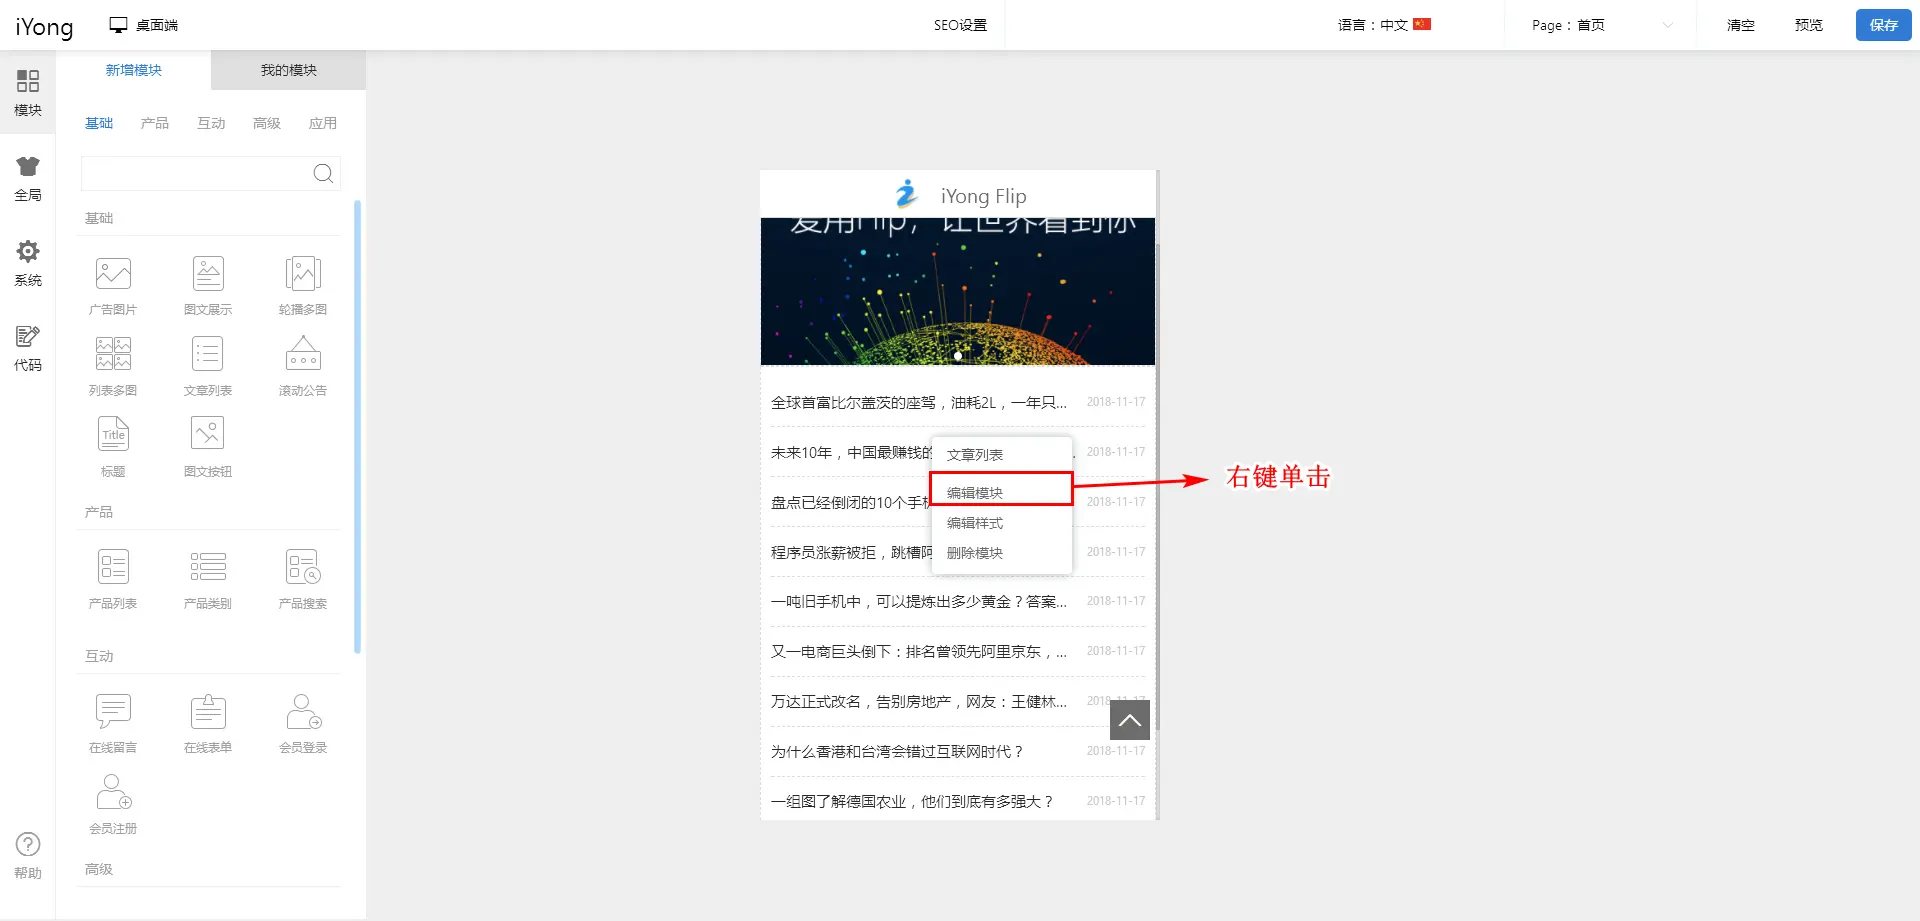Click the module search input field
The width and height of the screenshot is (1920, 921).
pos(195,174)
